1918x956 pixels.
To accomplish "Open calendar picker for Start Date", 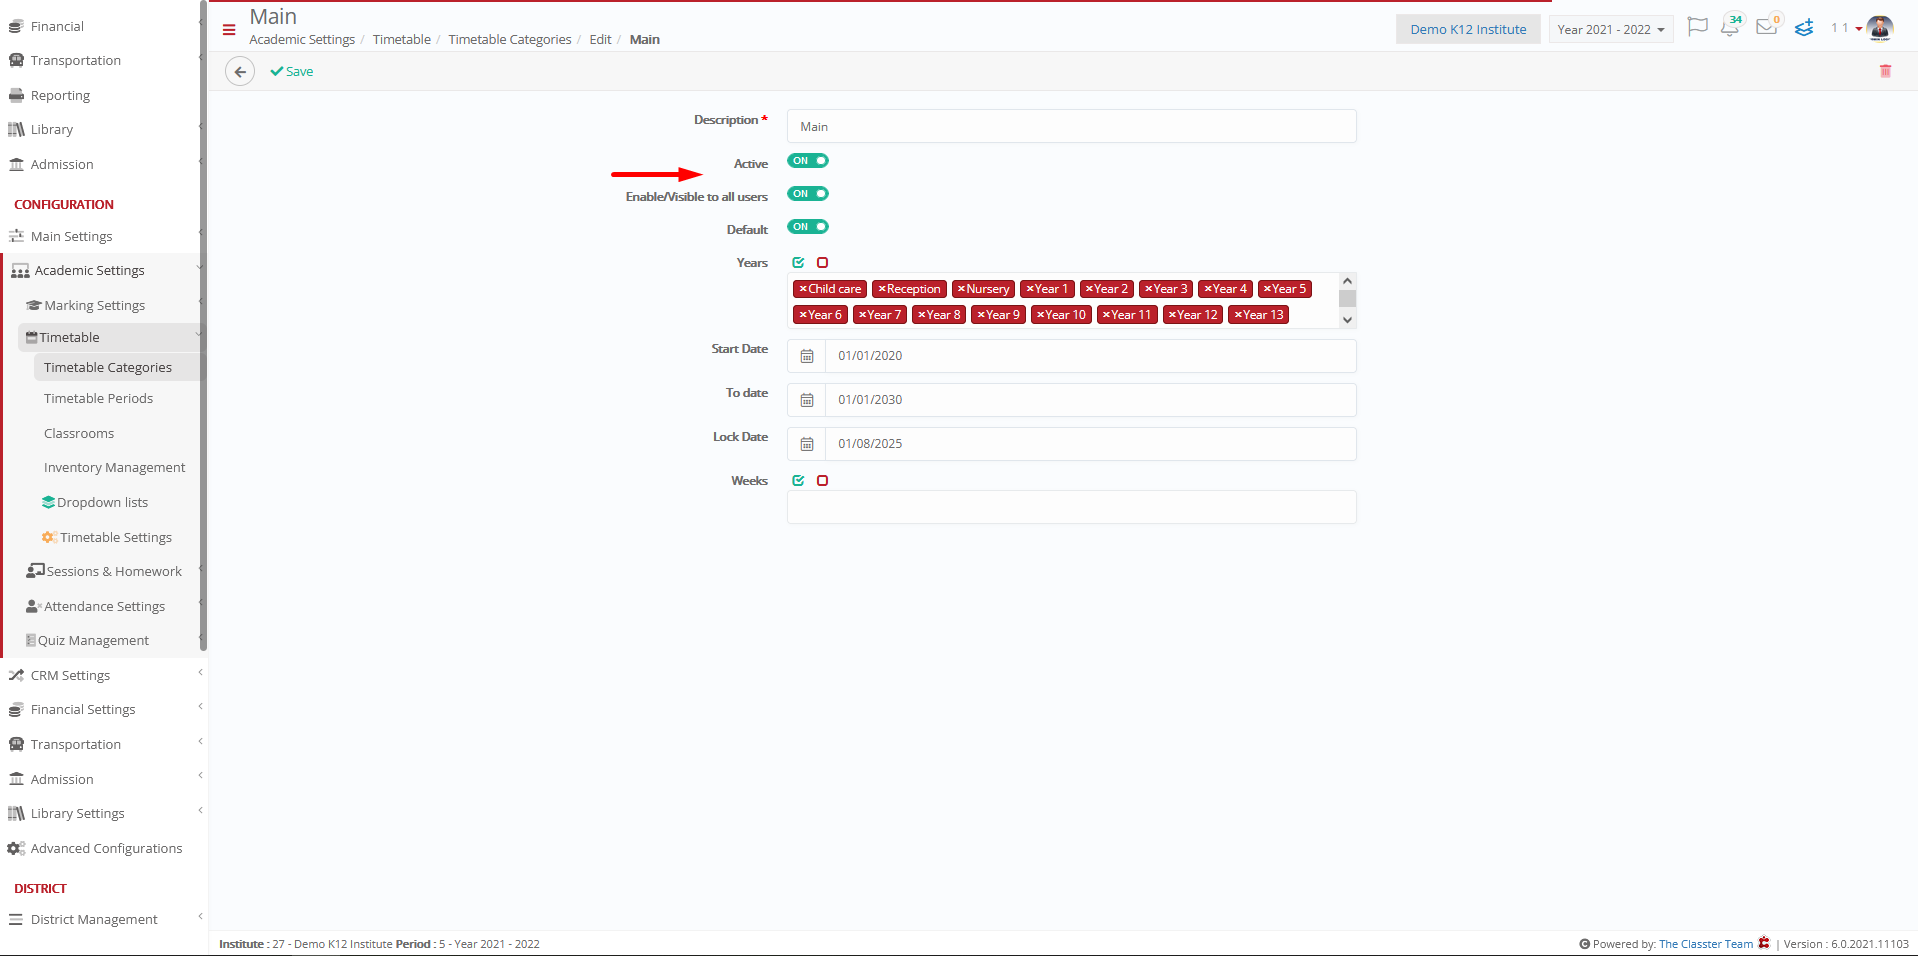I will pyautogui.click(x=807, y=356).
